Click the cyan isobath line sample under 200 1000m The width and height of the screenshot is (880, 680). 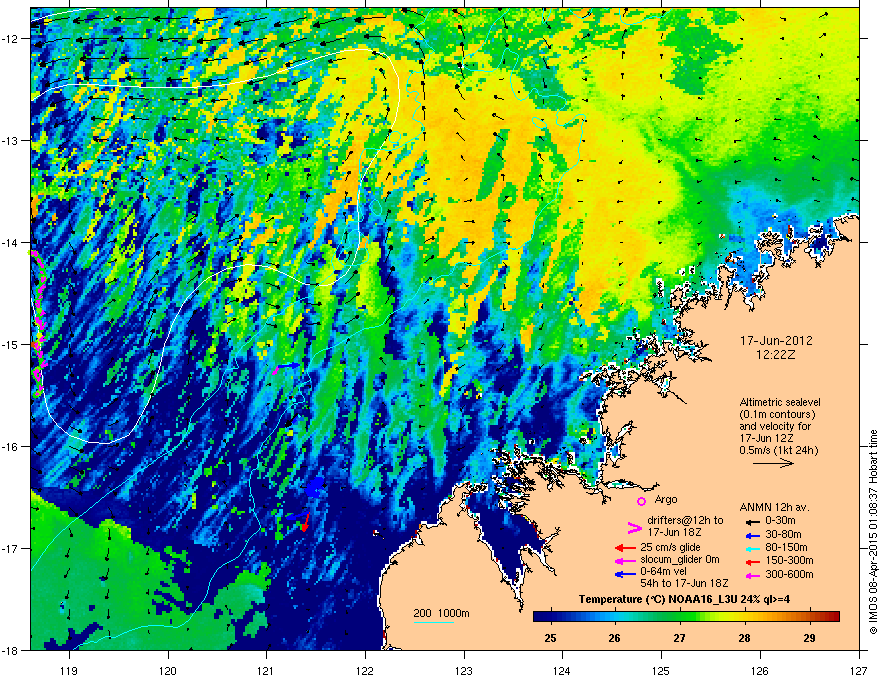tap(434, 622)
